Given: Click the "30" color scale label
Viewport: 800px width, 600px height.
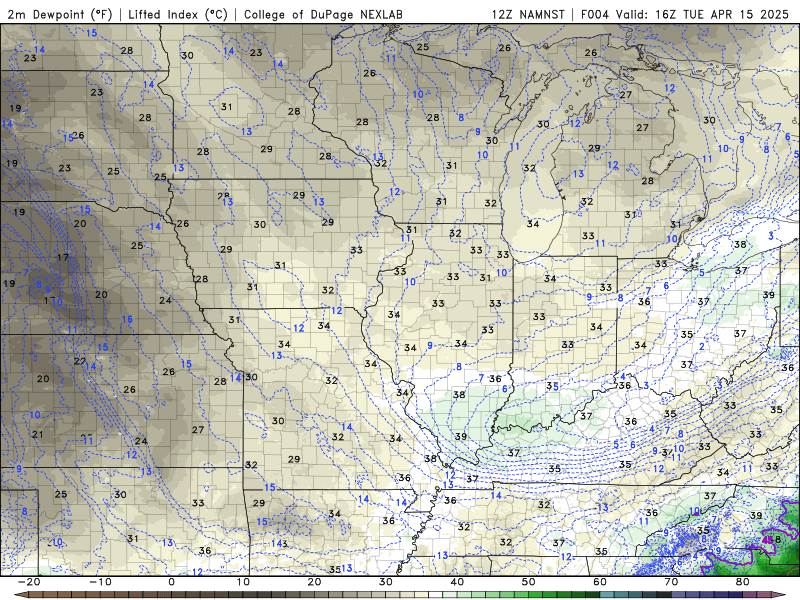Looking at the screenshot, I should [x=386, y=582].
